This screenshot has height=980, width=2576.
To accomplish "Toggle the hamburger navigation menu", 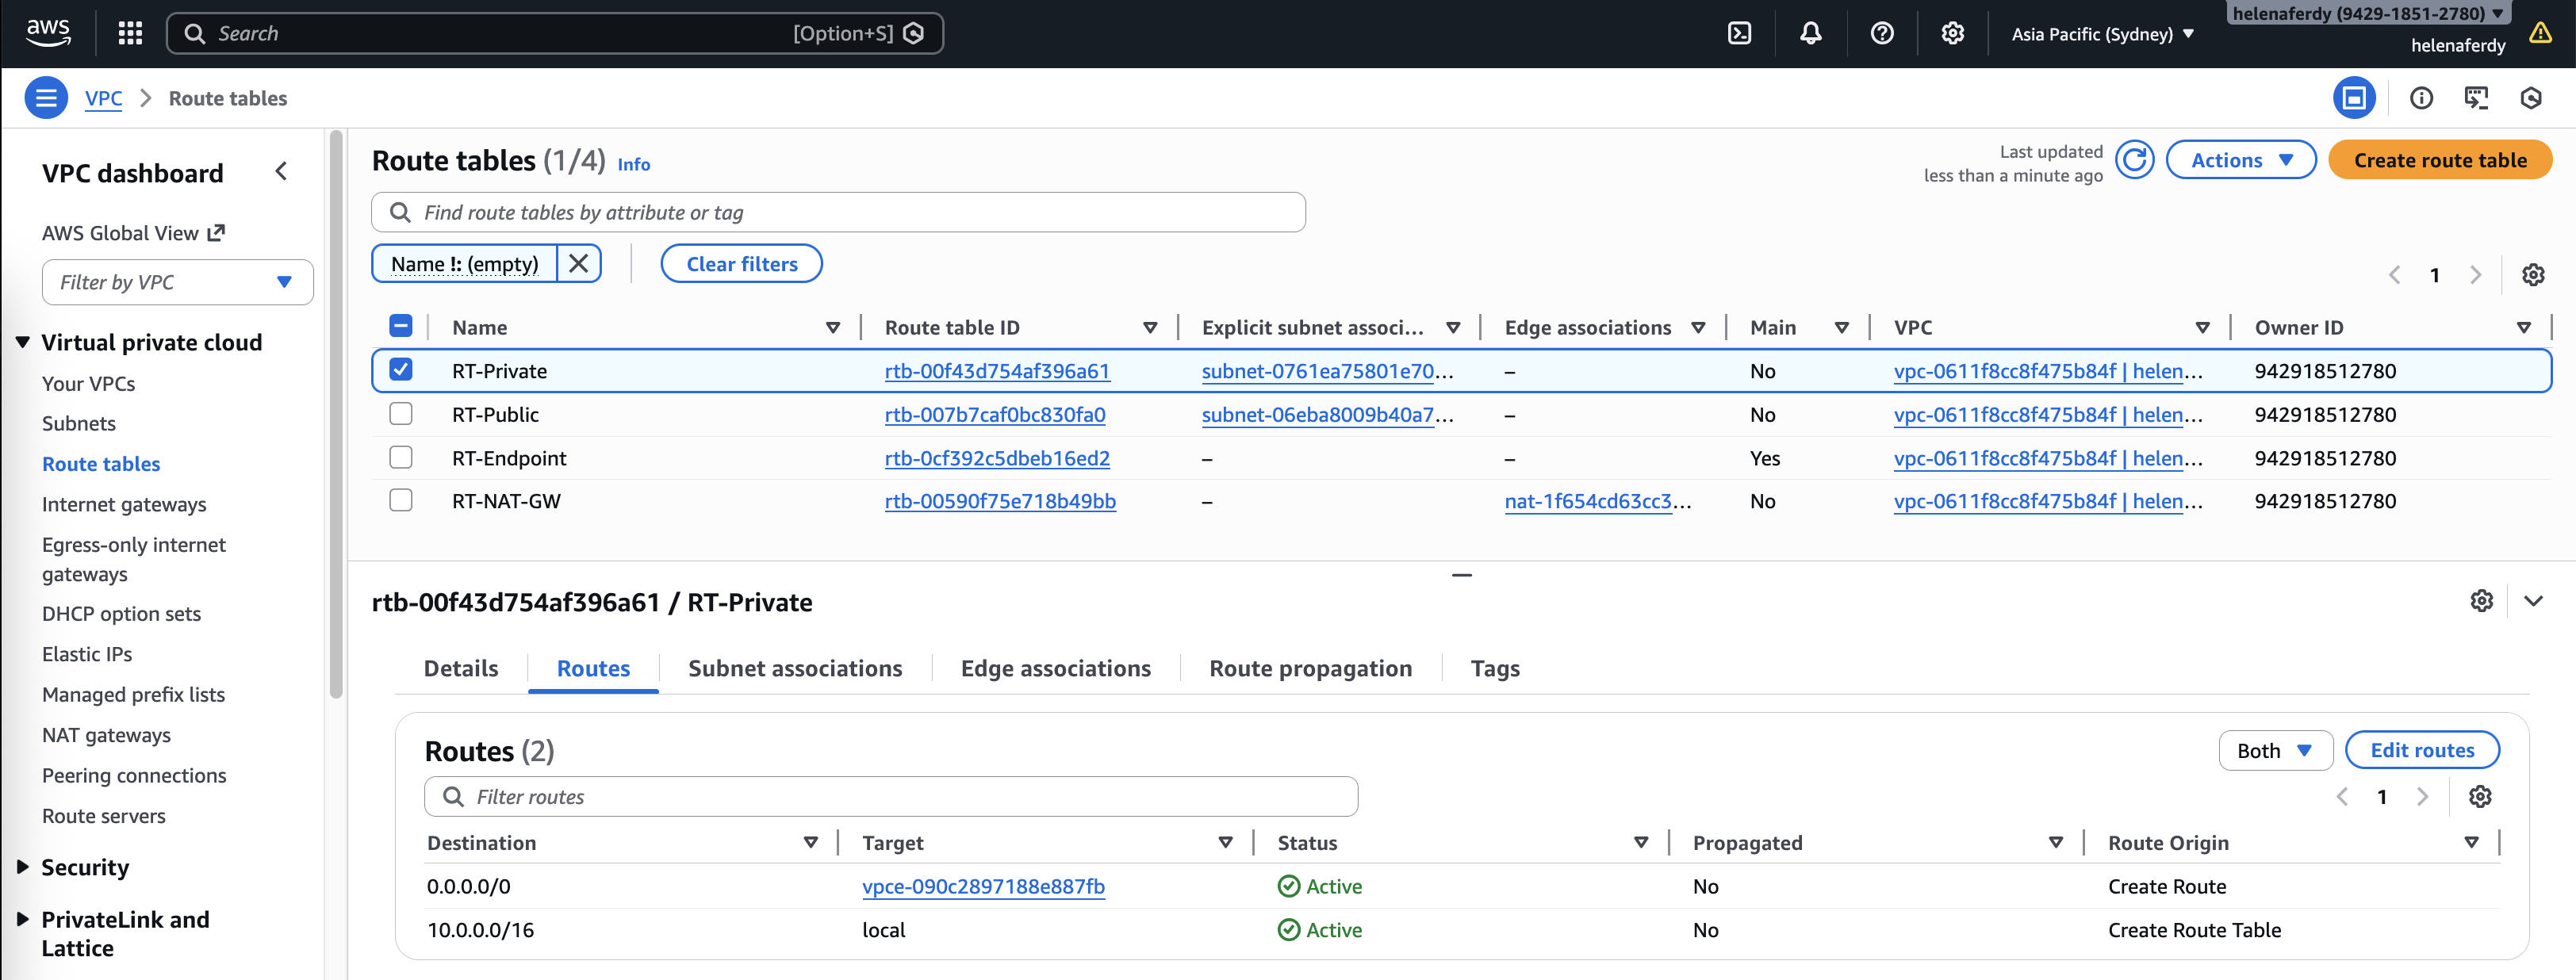I will (x=46, y=98).
